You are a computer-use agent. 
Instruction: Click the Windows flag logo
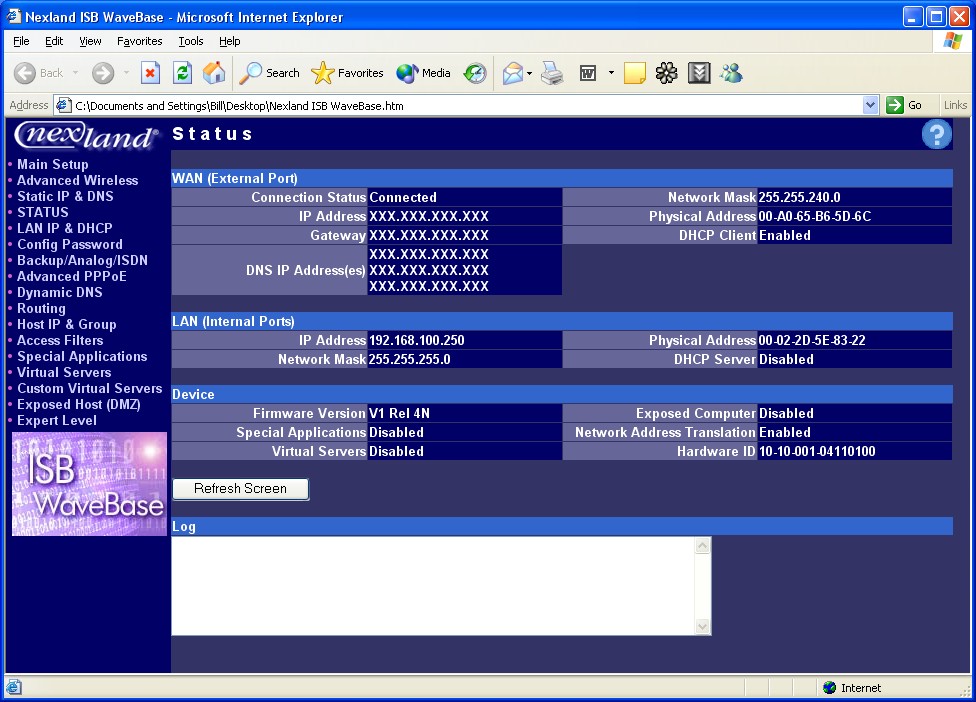pyautogui.click(x=952, y=41)
